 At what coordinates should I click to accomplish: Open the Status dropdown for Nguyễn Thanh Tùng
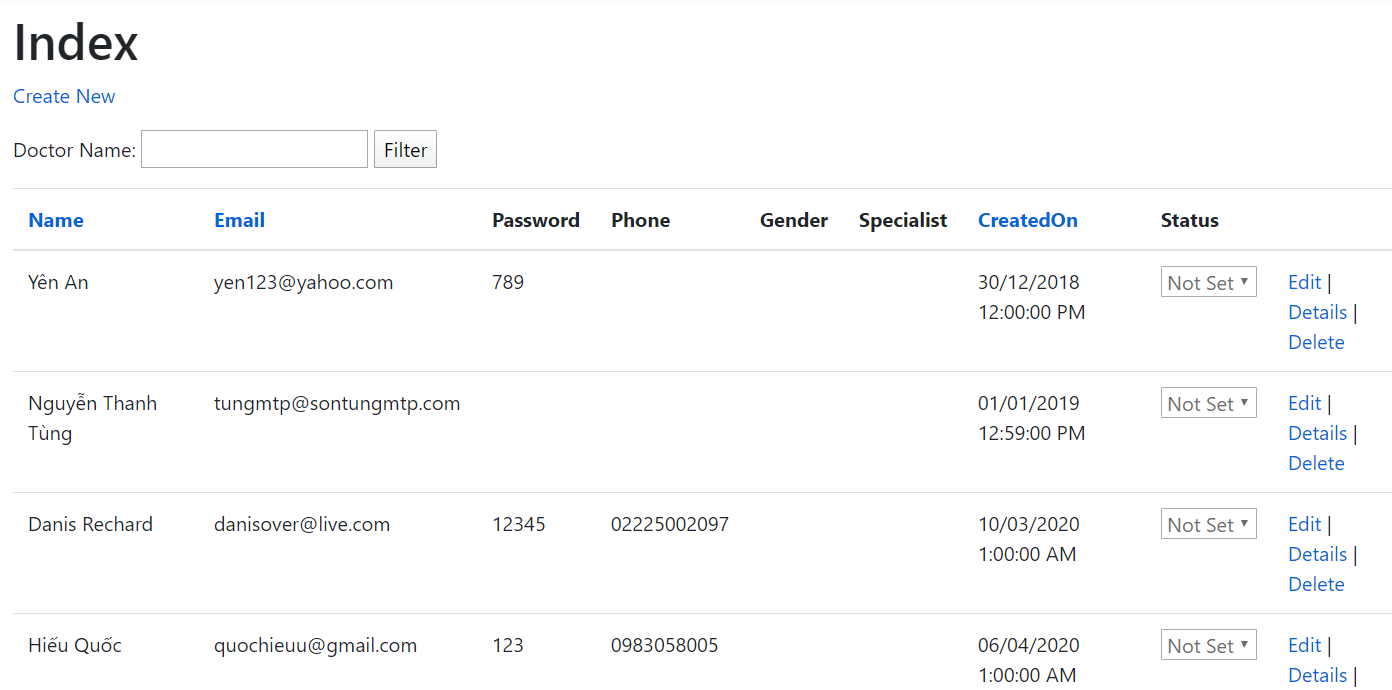1208,403
